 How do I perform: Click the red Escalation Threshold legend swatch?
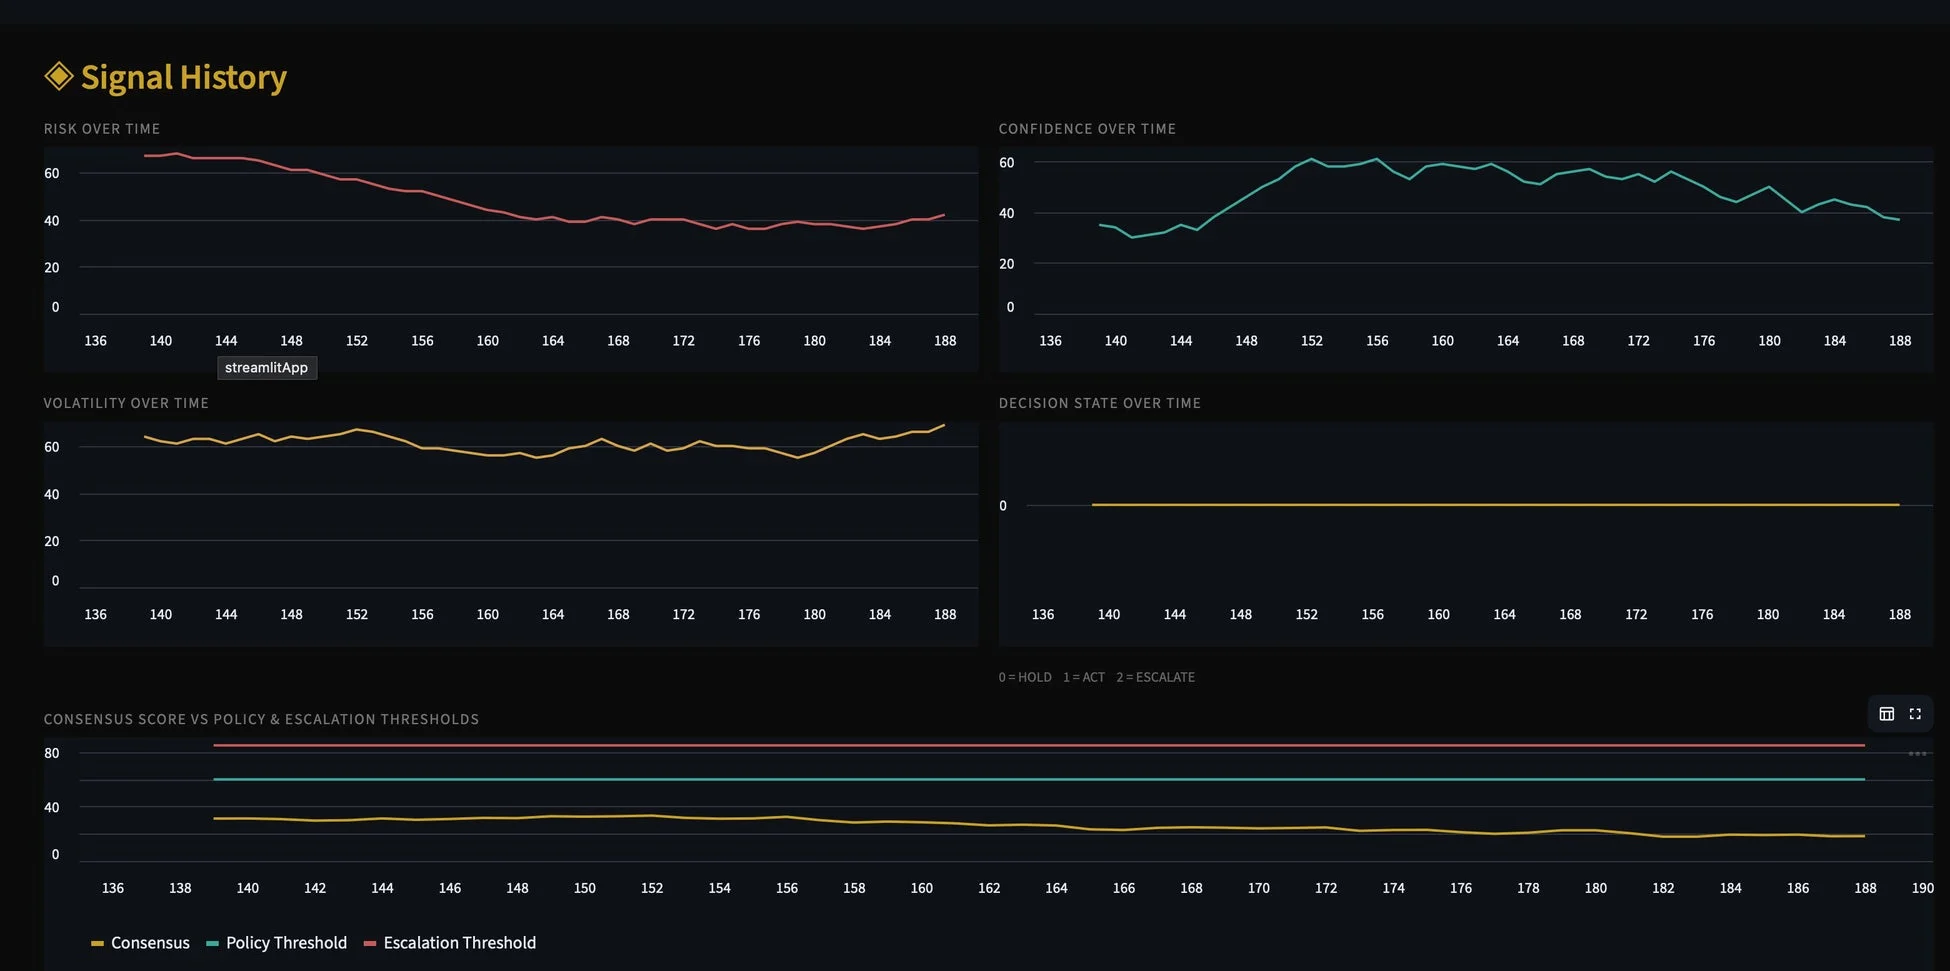[370, 944]
